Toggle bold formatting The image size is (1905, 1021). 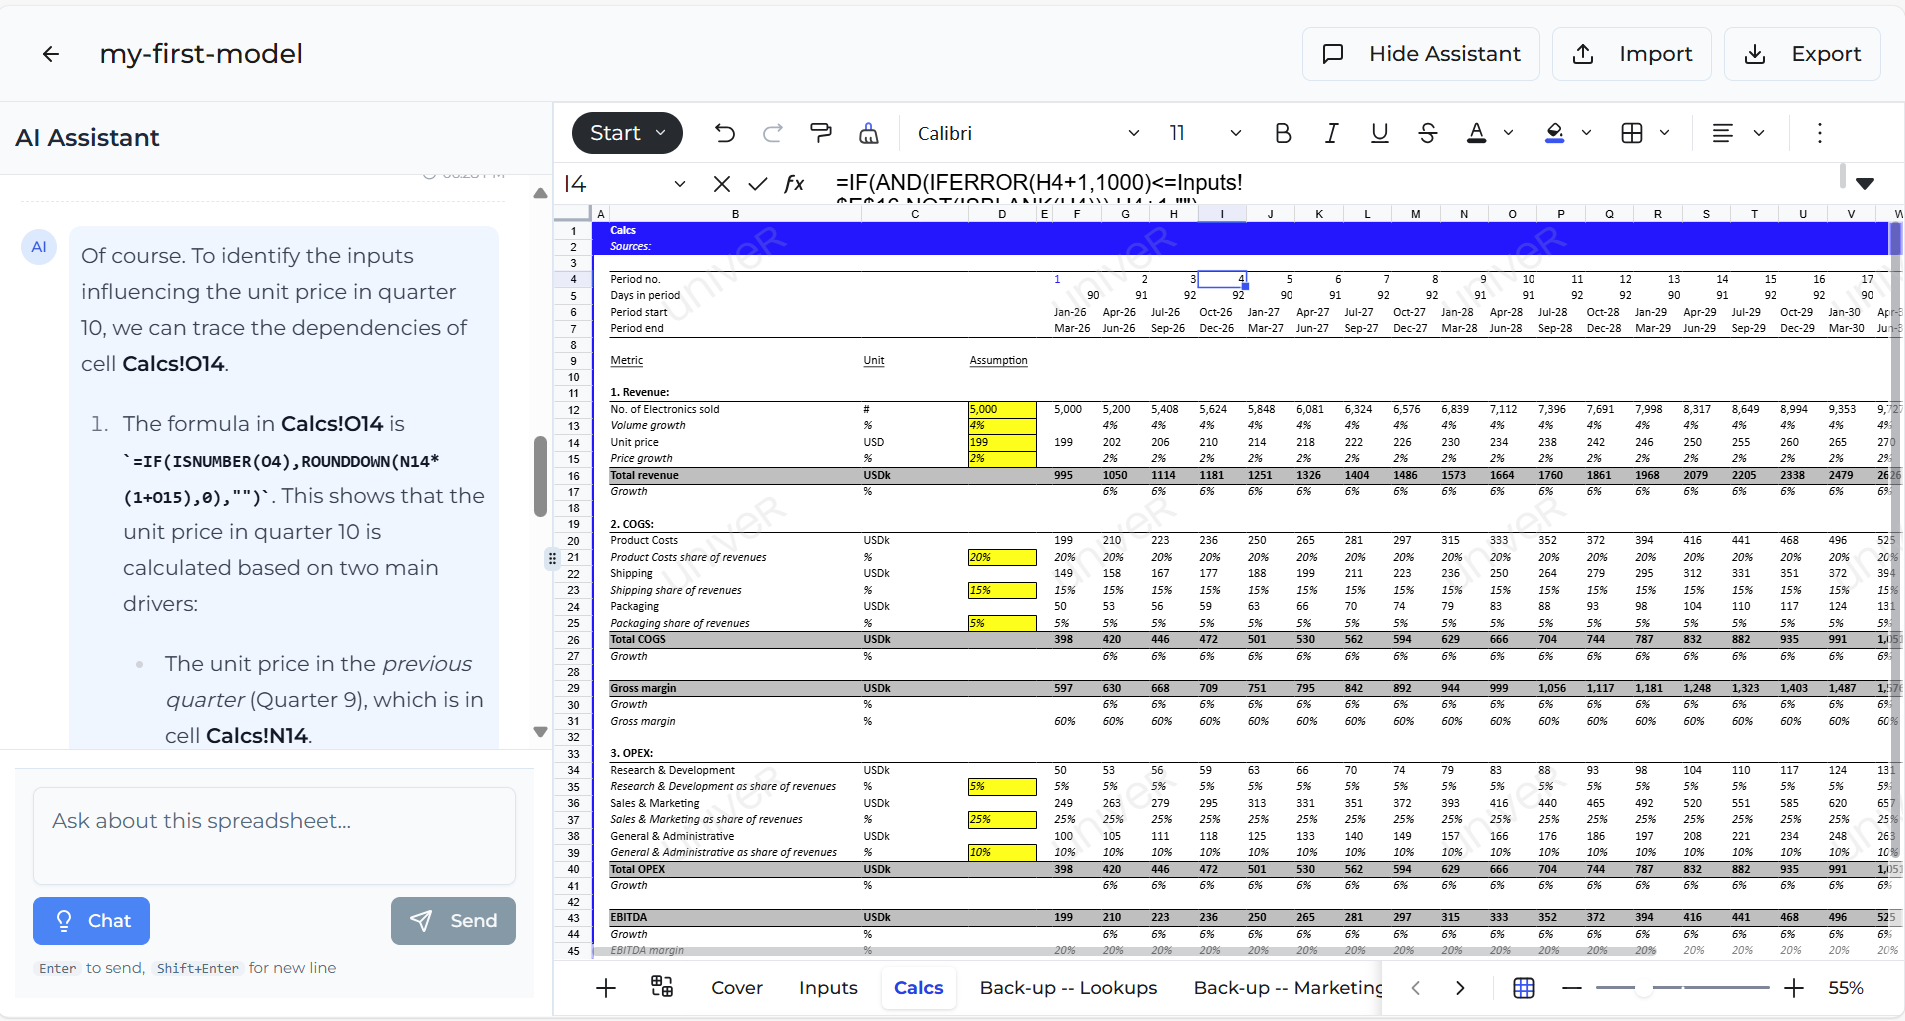click(x=1283, y=133)
